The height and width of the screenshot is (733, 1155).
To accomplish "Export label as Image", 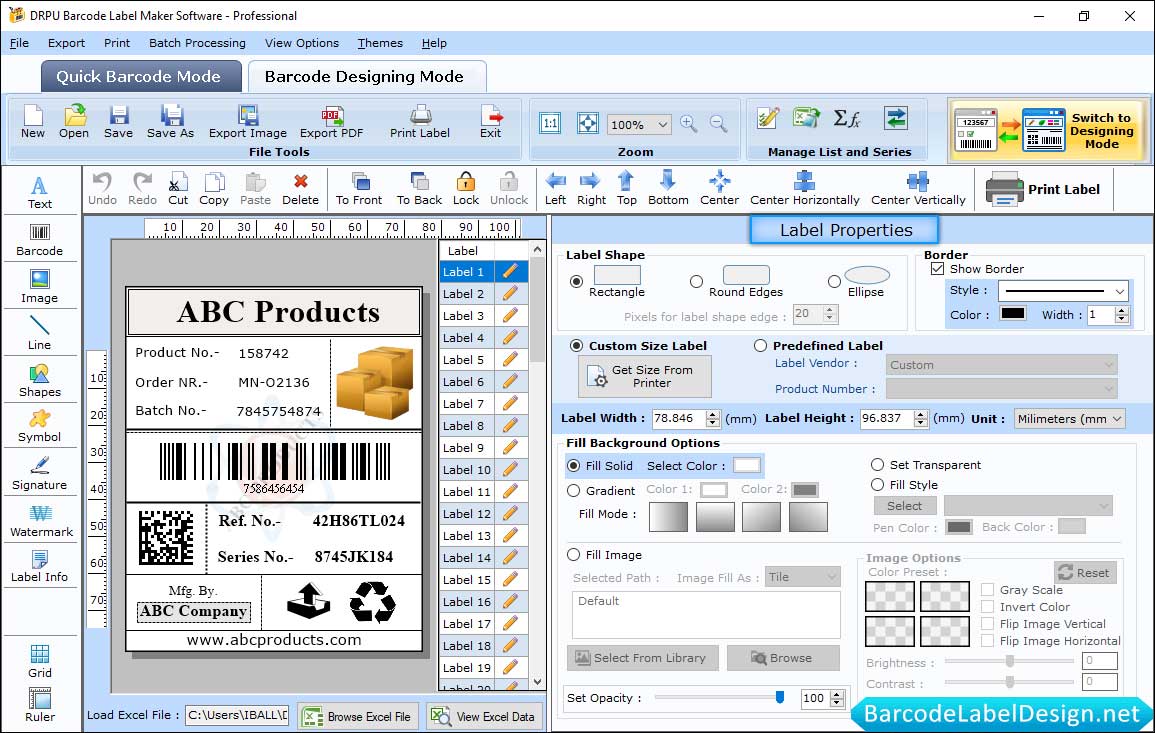I will 248,122.
